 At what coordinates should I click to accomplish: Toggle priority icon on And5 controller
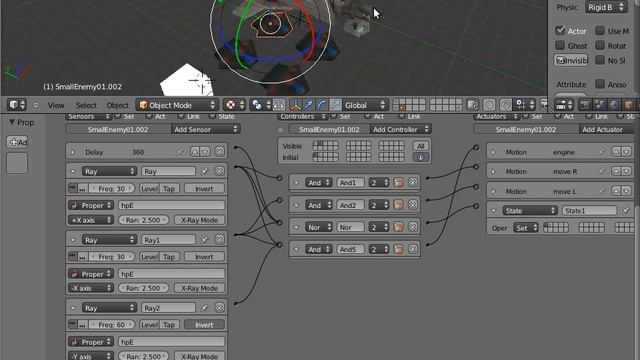coord(398,249)
